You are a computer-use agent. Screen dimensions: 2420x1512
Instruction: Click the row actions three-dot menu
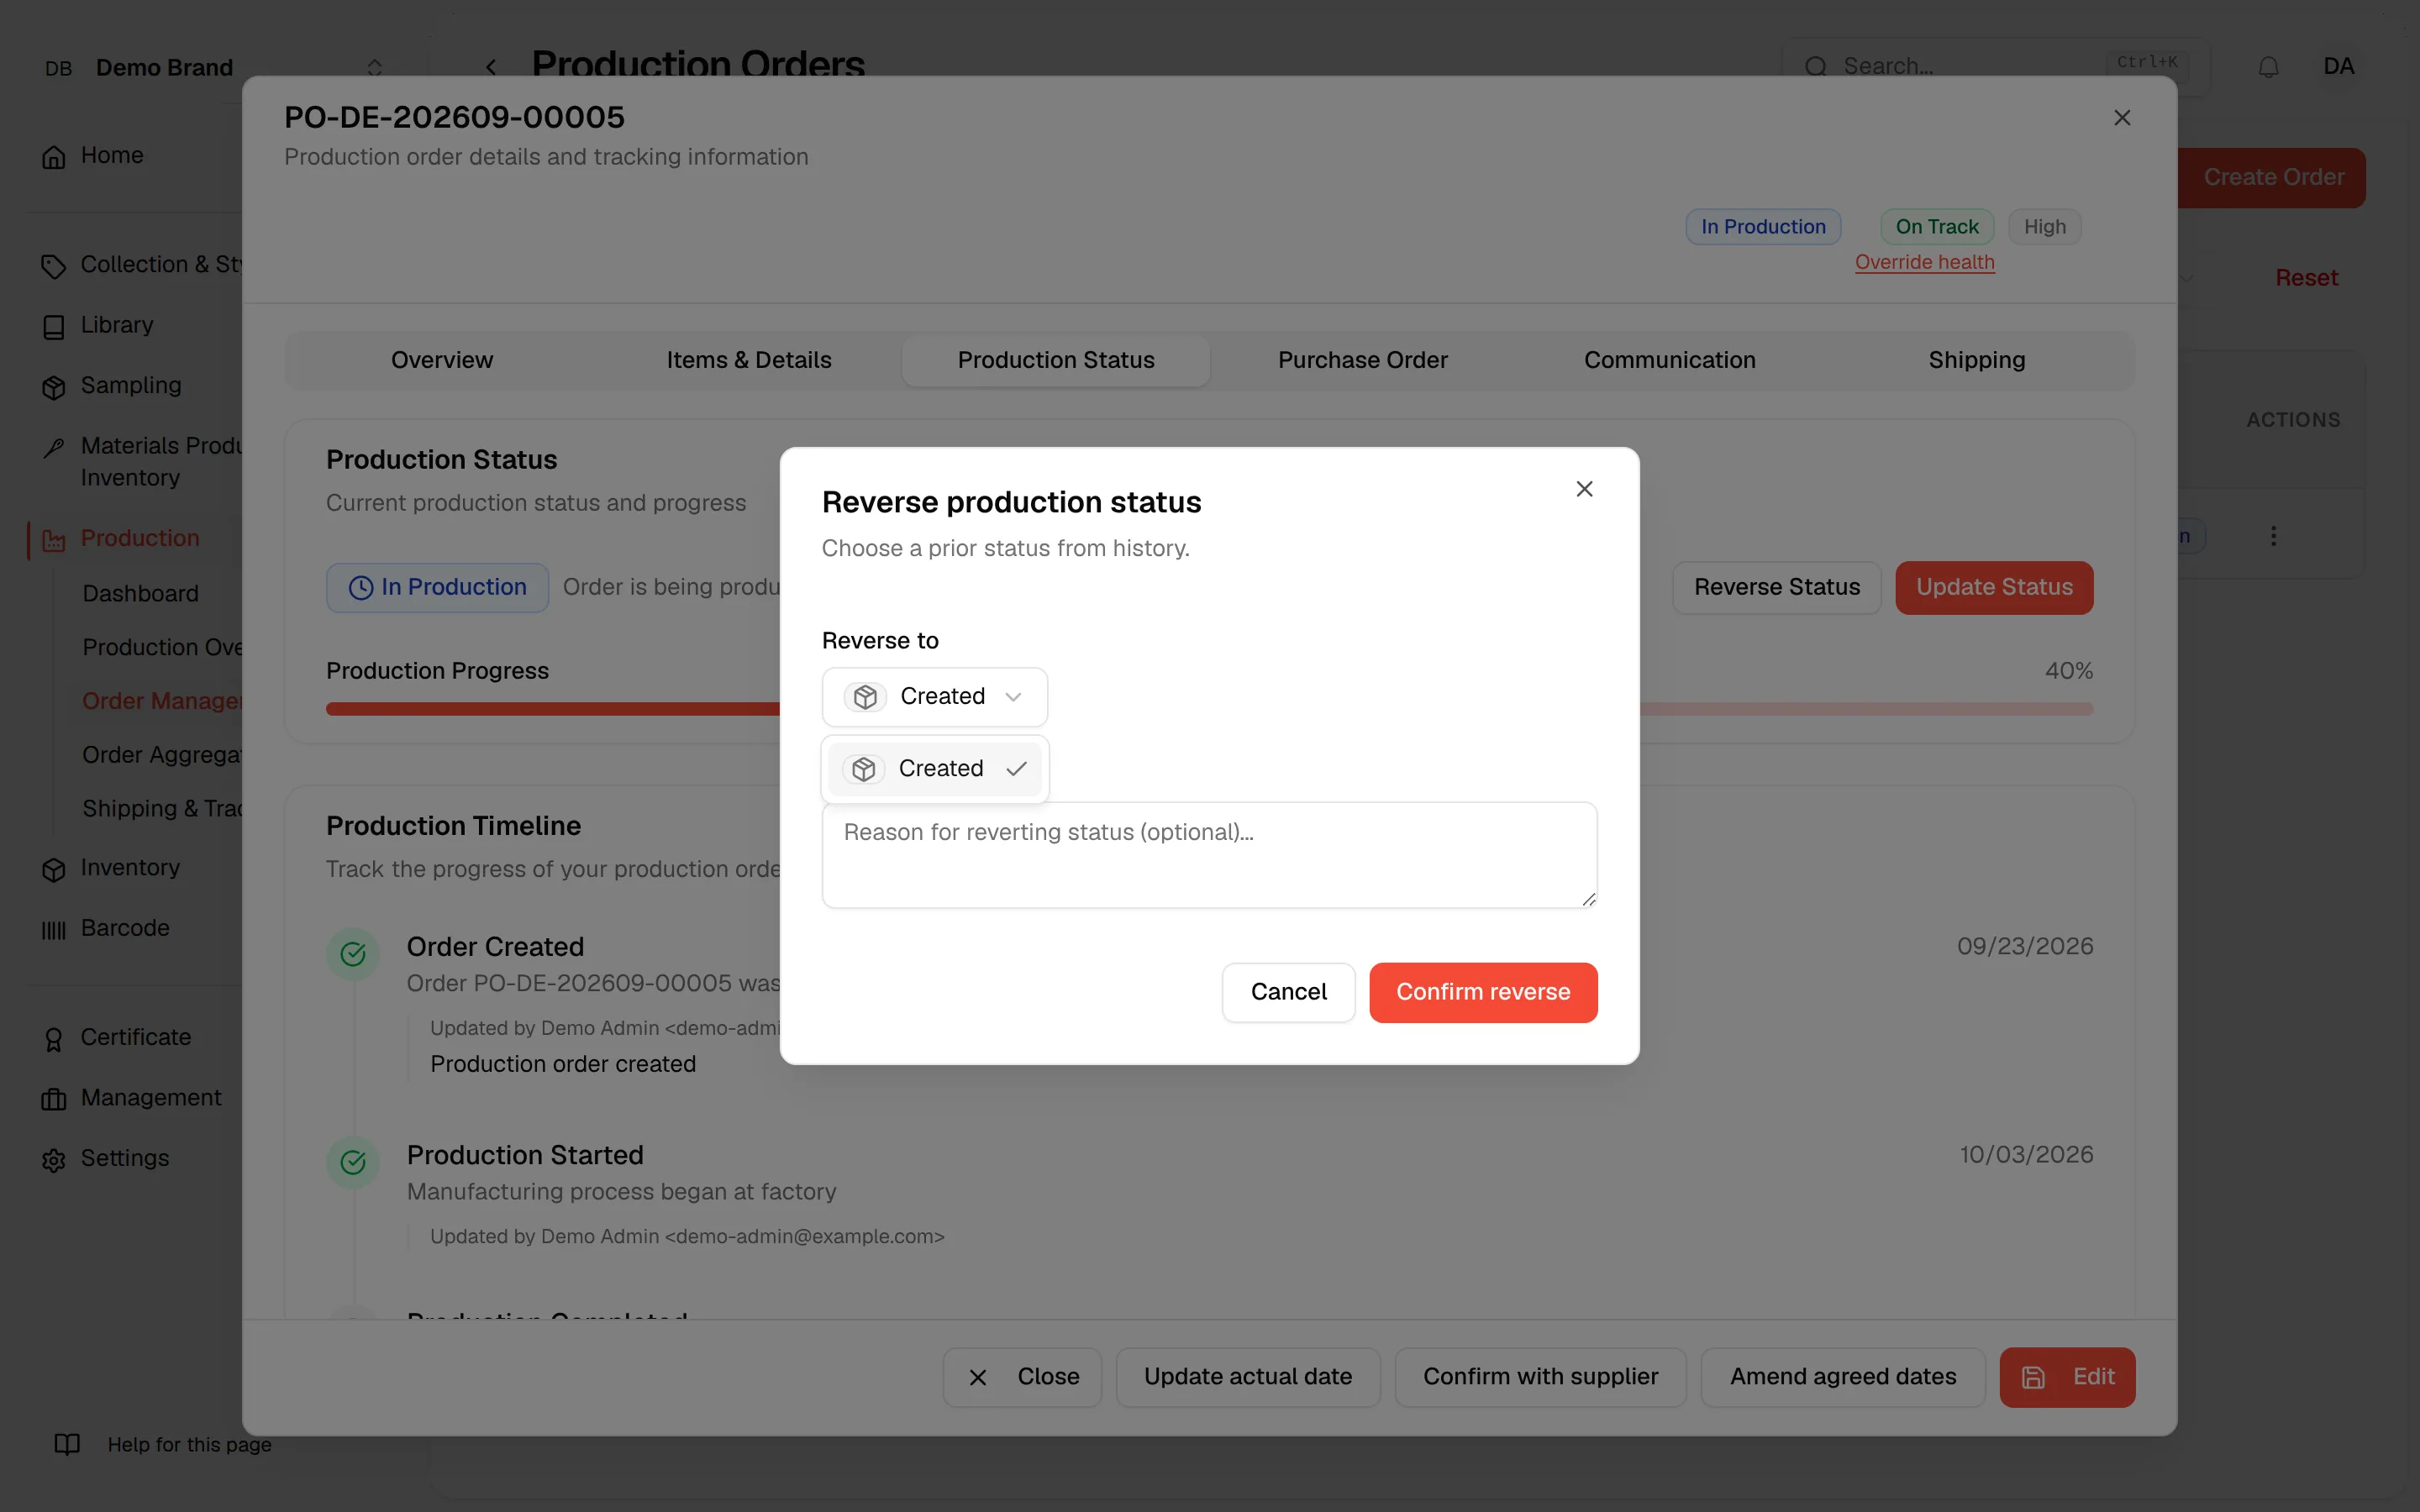coord(2273,536)
